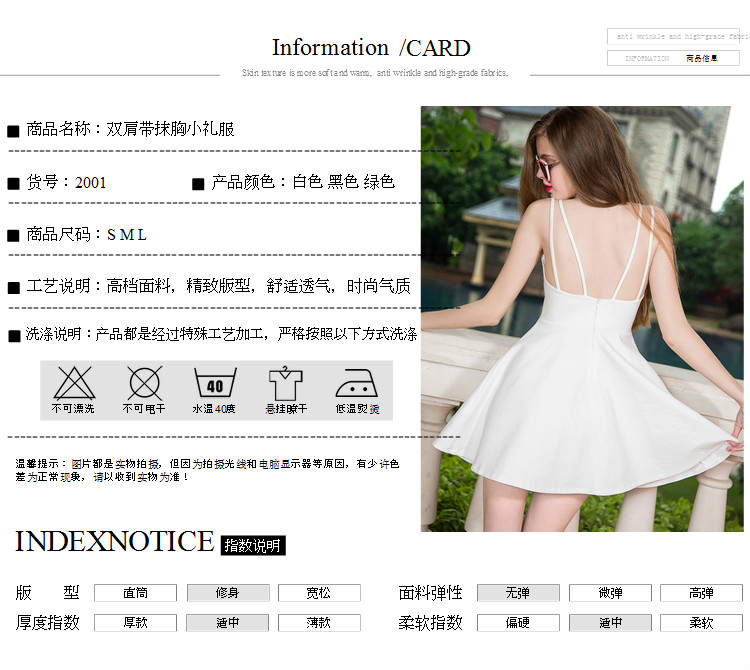Choose 宽松 in the 版型 row
Image resolution: width=750 pixels, height=670 pixels.
click(319, 593)
